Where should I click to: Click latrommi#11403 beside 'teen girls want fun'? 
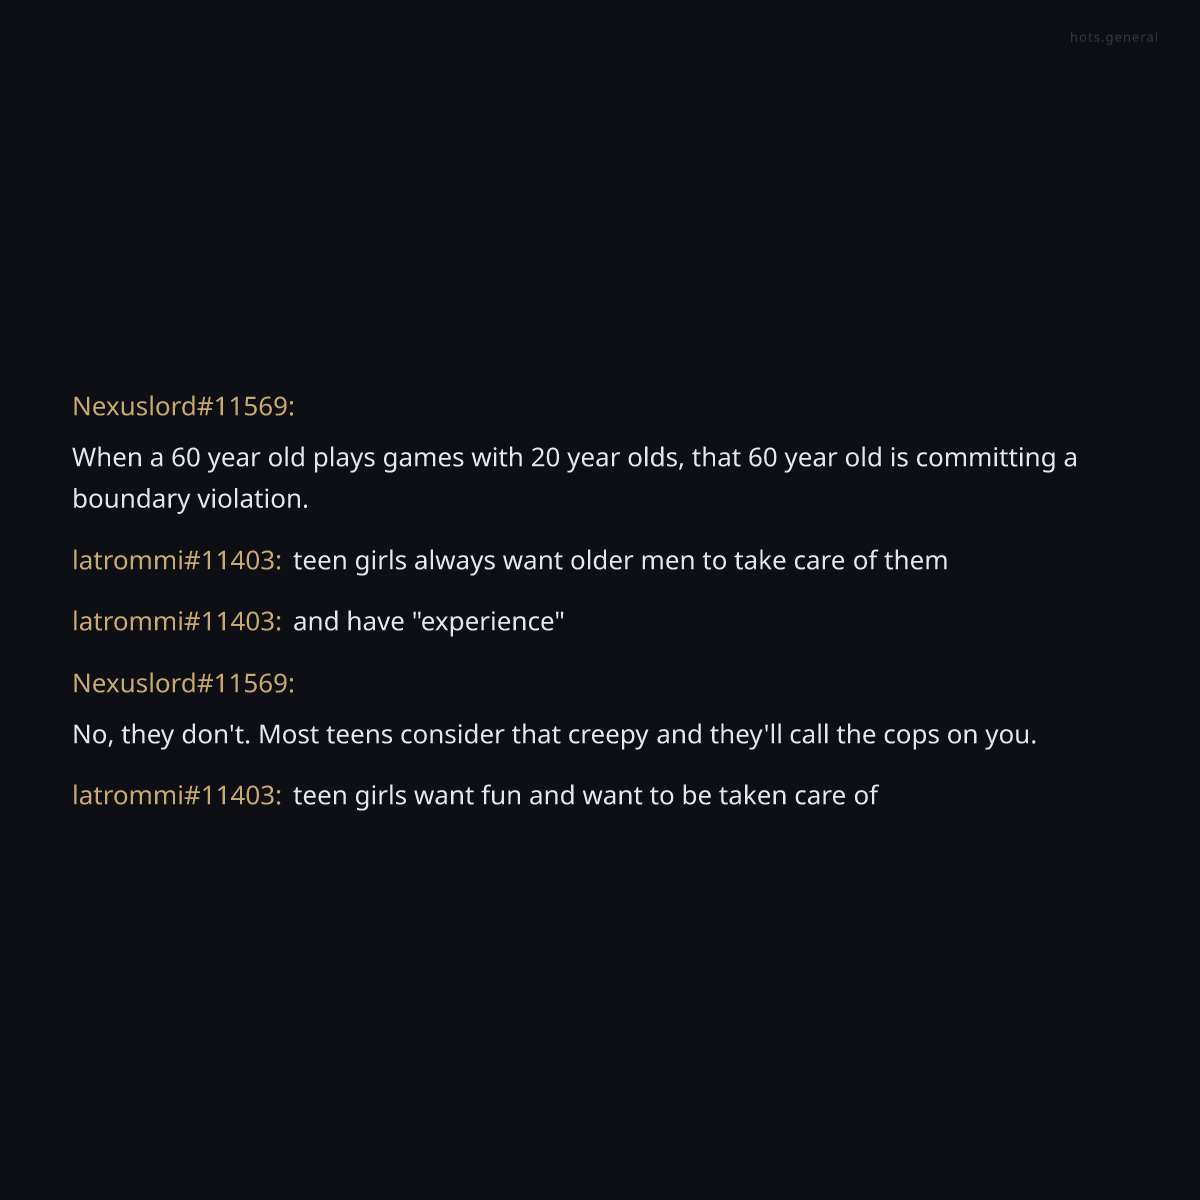(x=177, y=795)
